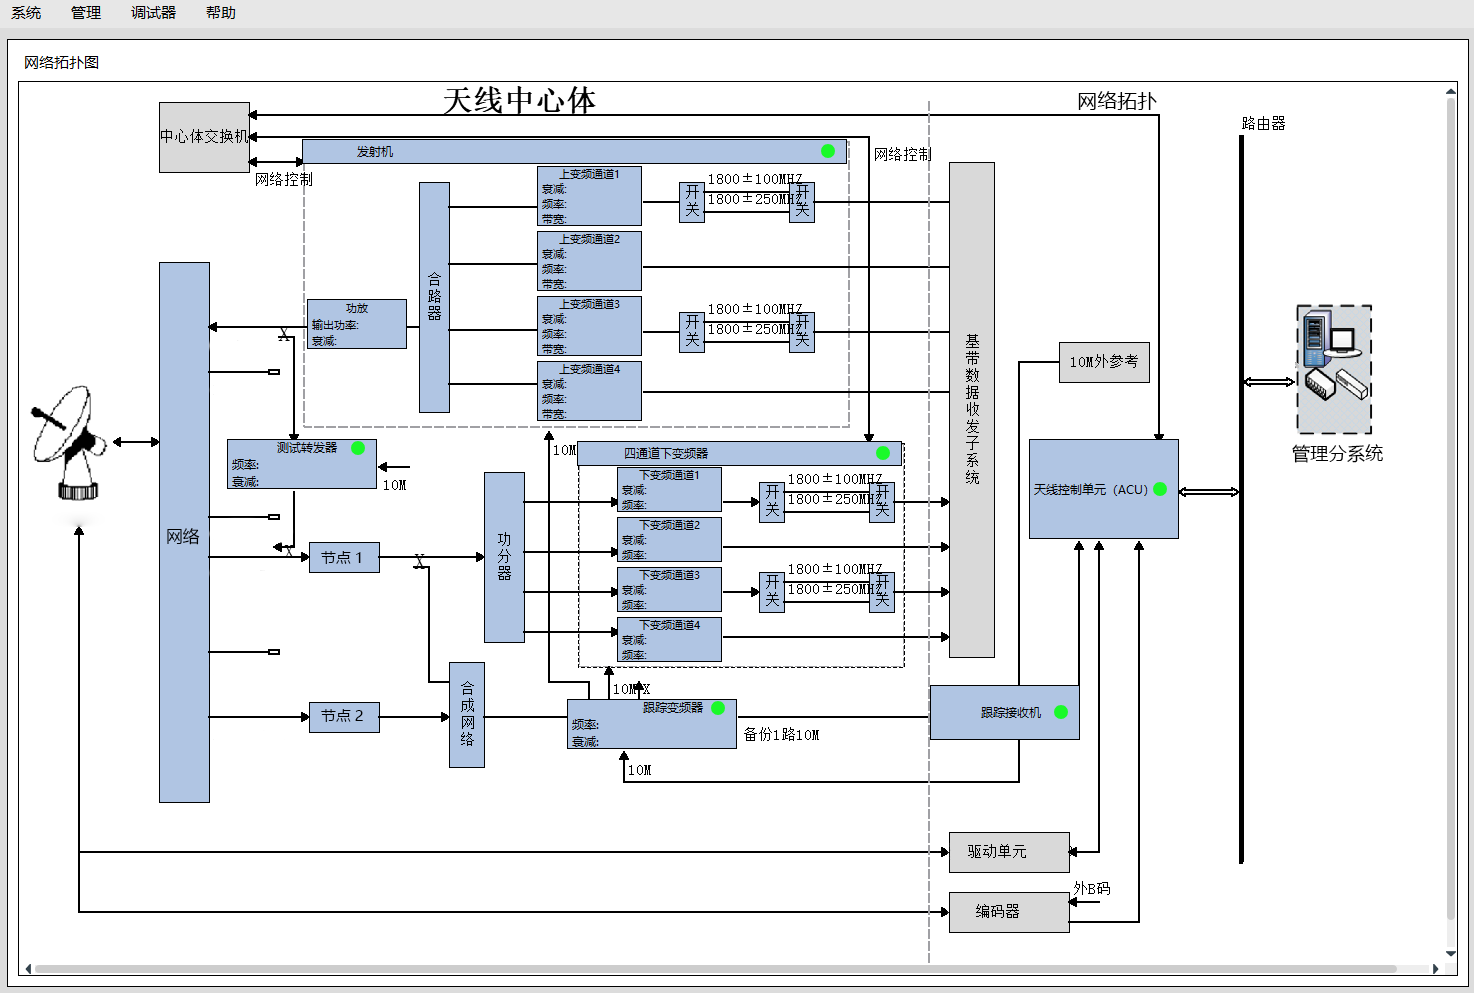Click the 外B码 label
The image size is (1474, 993).
[1092, 888]
